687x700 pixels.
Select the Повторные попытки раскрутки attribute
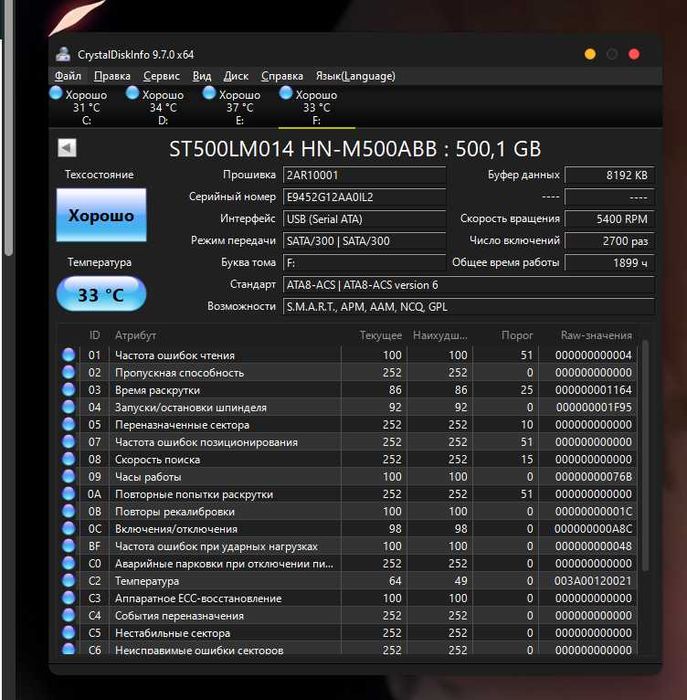pos(194,495)
